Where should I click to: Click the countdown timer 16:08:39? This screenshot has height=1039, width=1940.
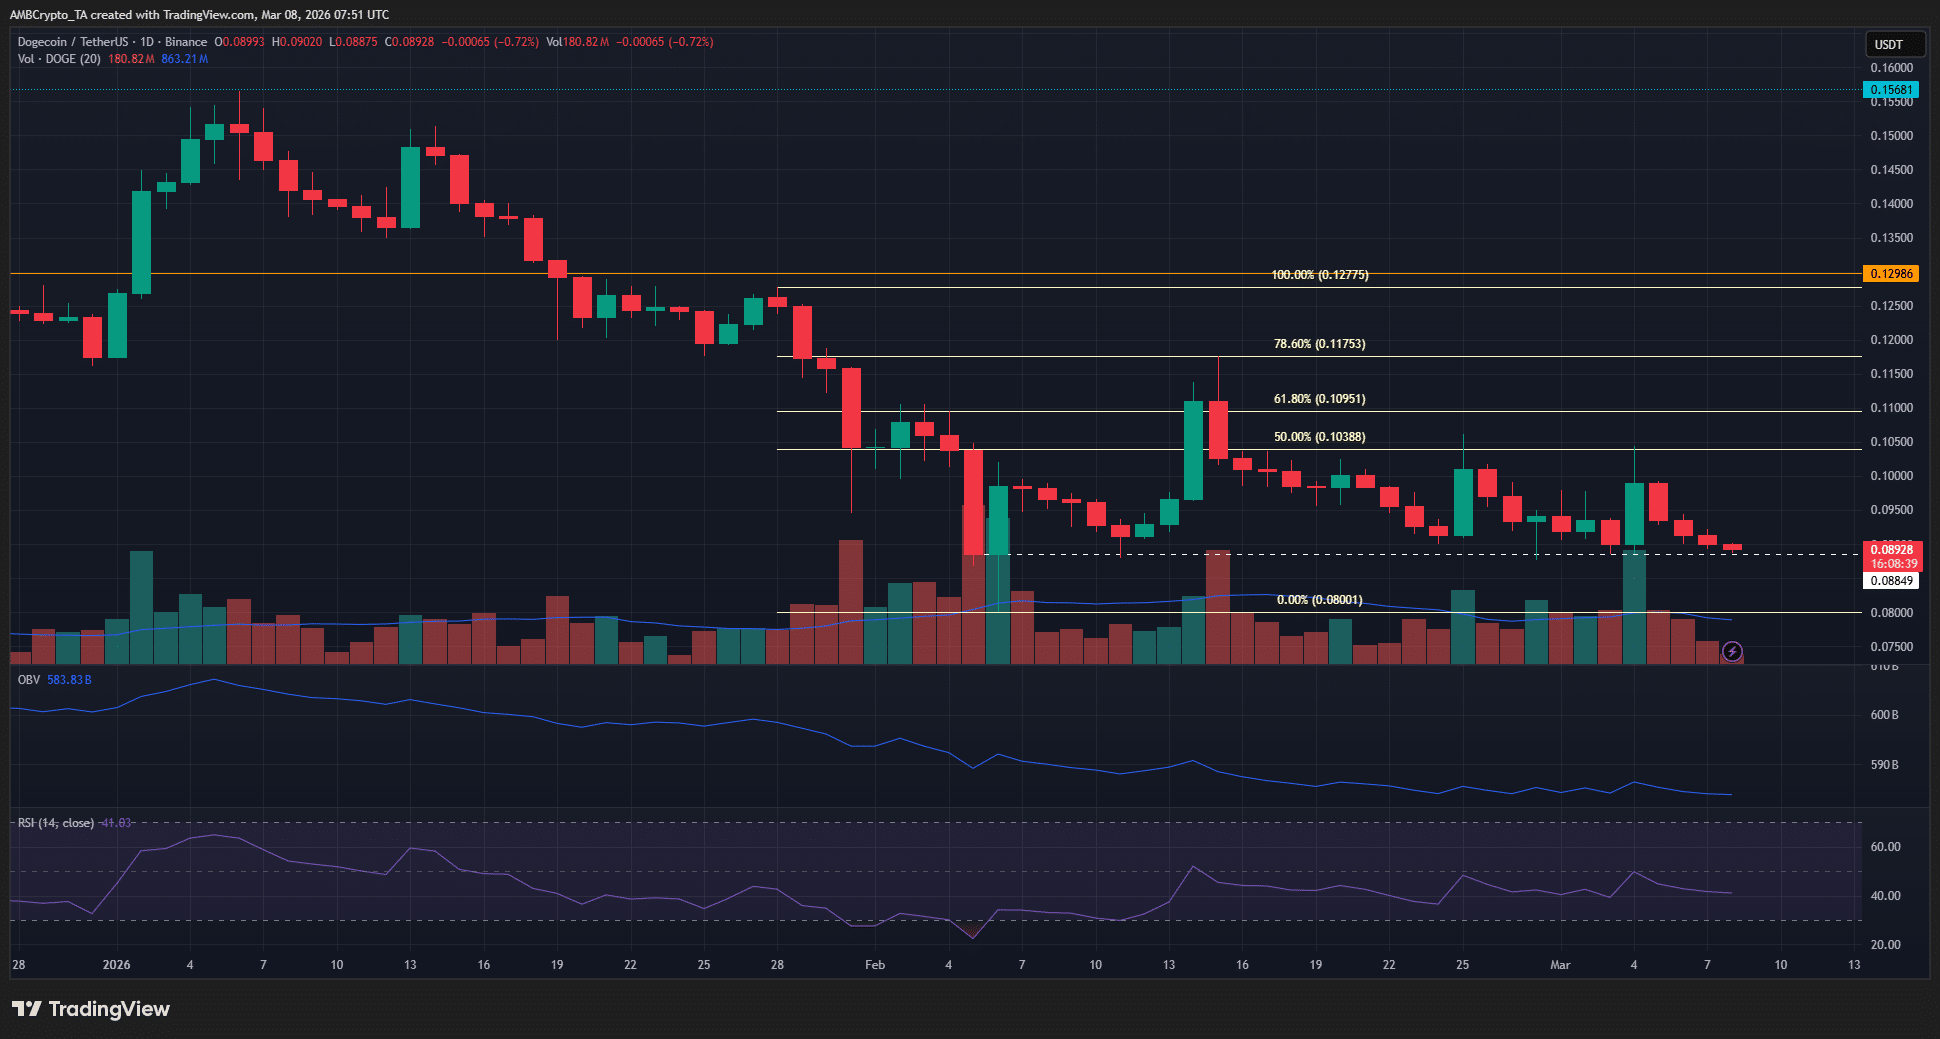tap(1896, 563)
